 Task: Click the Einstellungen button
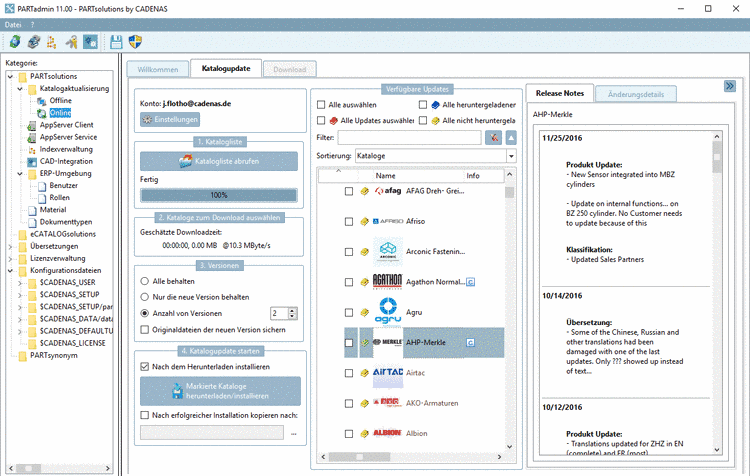[x=170, y=120]
